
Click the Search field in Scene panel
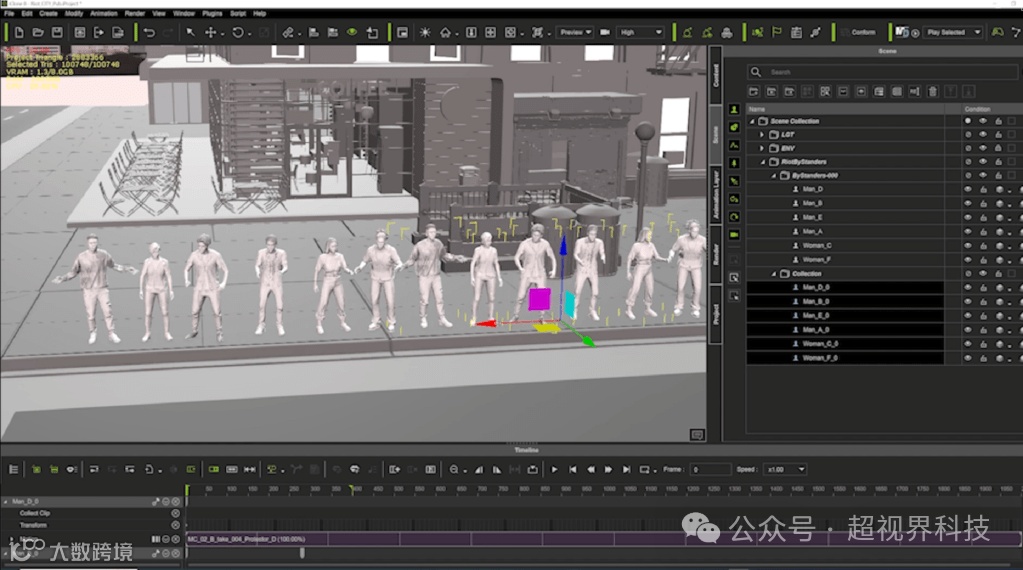860,72
